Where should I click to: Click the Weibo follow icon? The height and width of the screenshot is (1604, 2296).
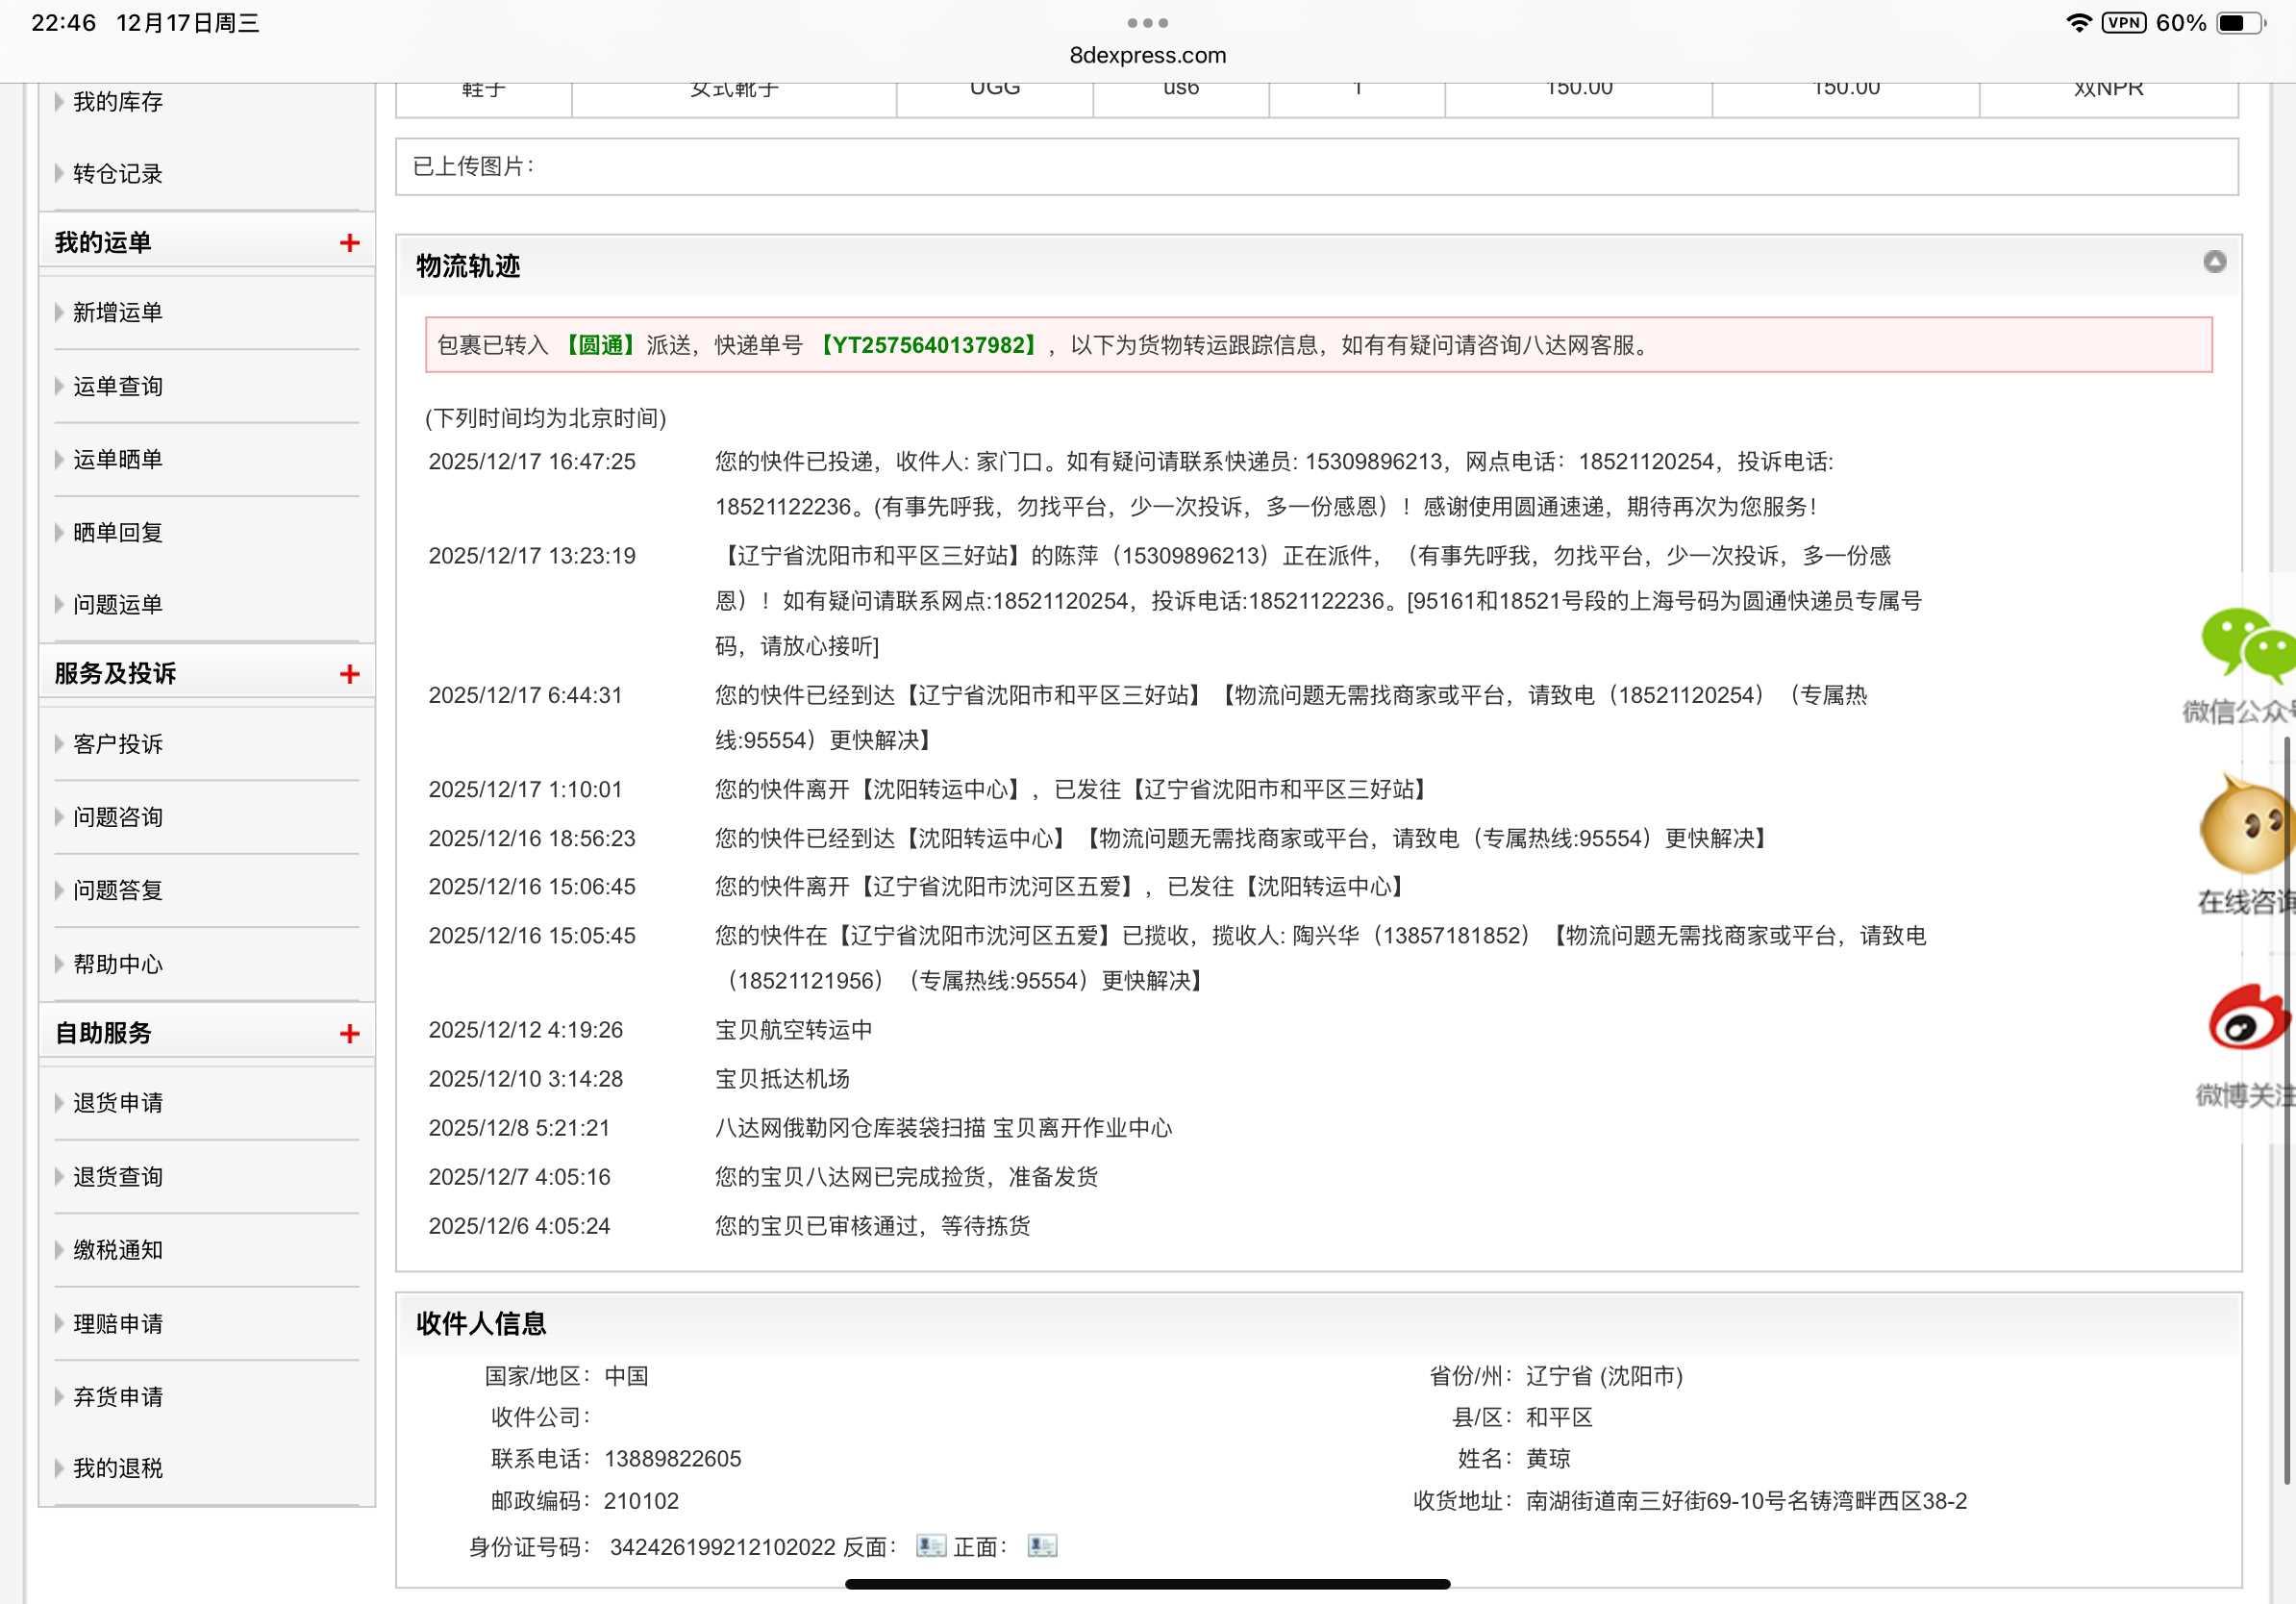pyautogui.click(x=2247, y=1019)
